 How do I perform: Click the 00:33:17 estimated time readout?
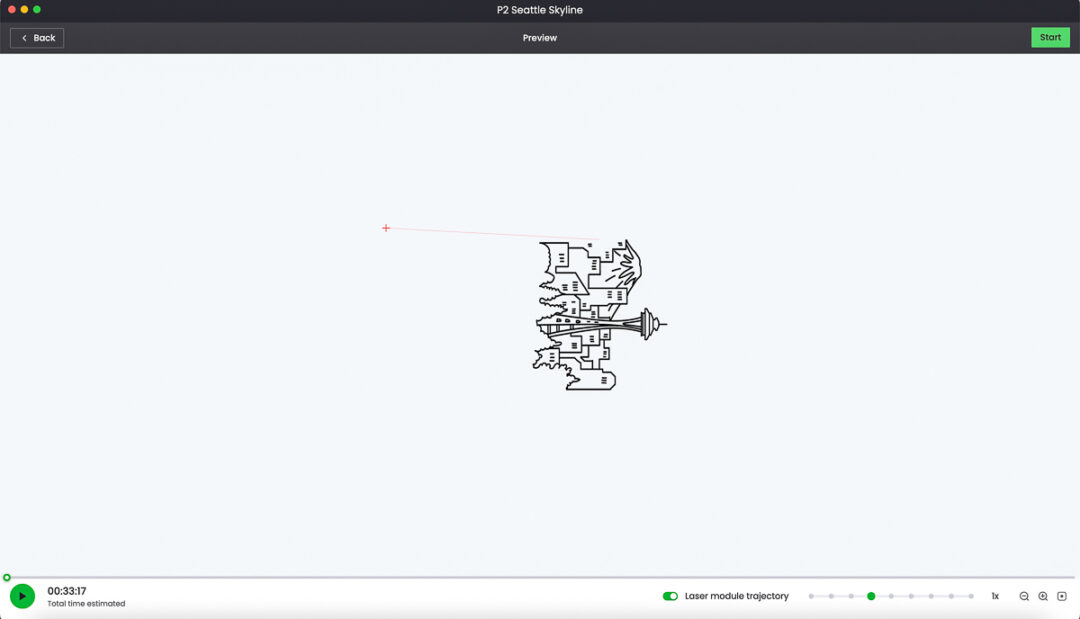pos(67,591)
